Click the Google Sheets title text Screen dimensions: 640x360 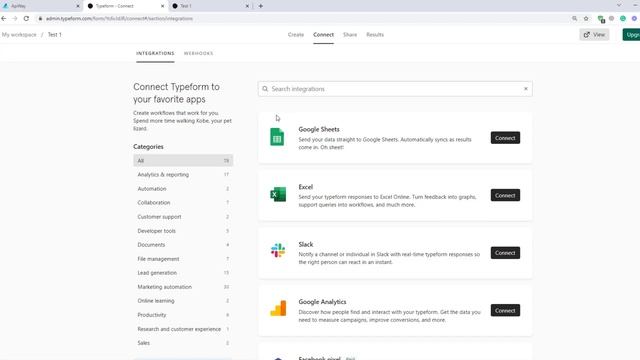[x=319, y=129]
